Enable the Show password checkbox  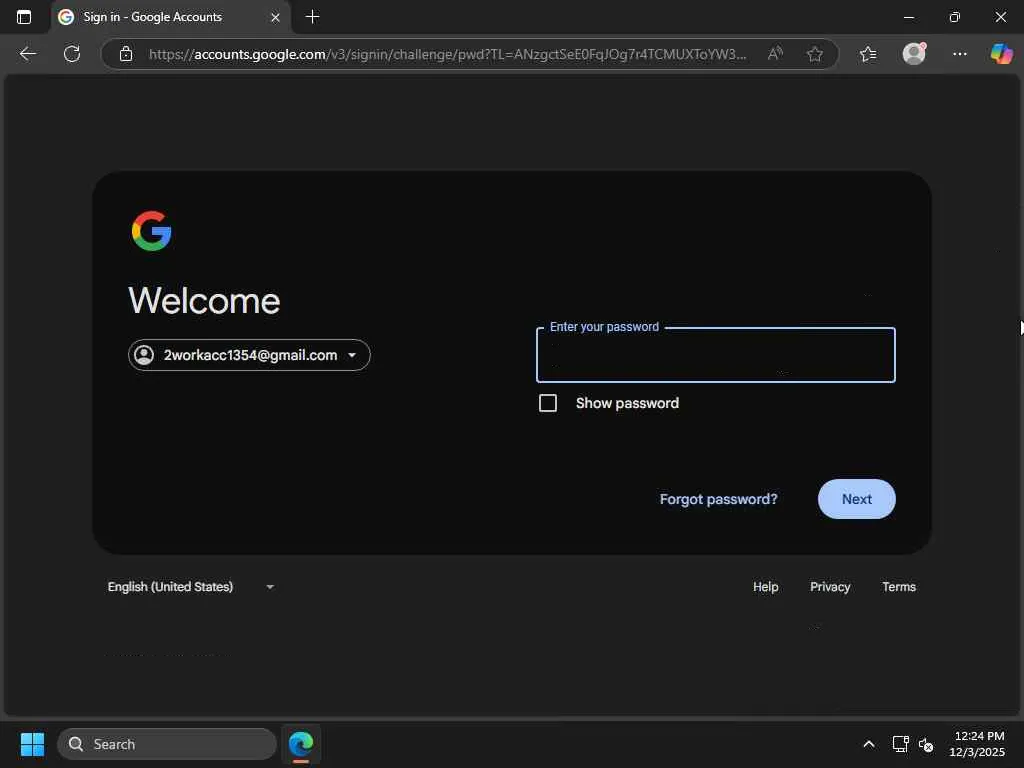point(548,403)
